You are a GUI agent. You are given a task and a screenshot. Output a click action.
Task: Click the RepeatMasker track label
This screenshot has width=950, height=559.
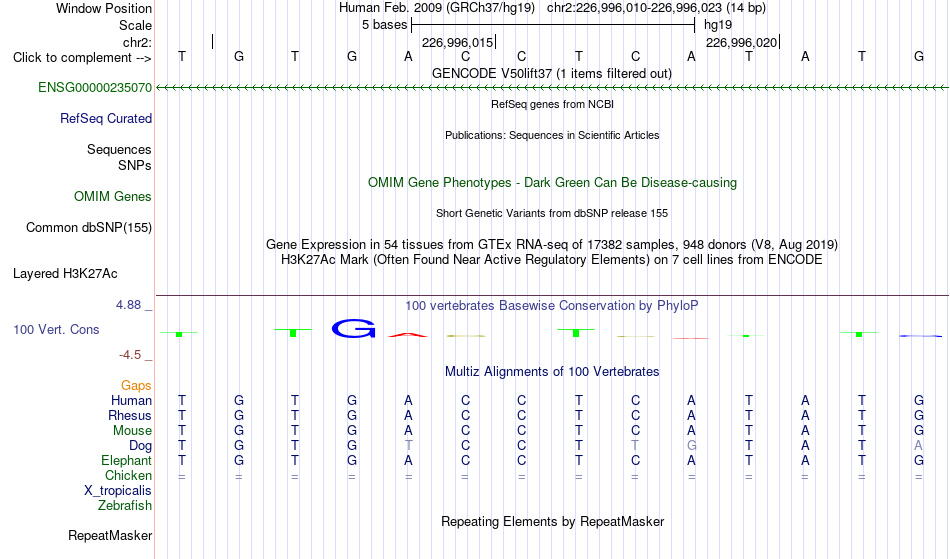point(110,536)
